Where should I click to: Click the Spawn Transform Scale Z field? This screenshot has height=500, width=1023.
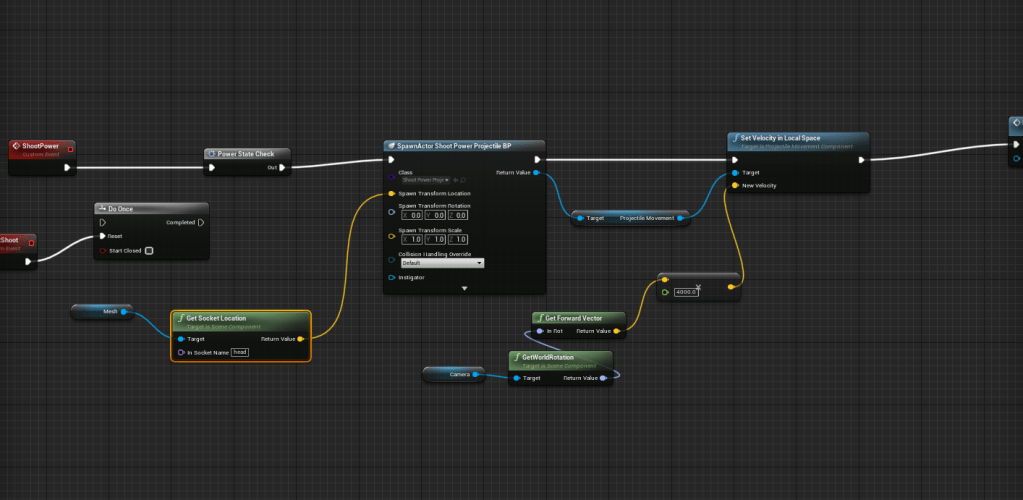coord(459,239)
